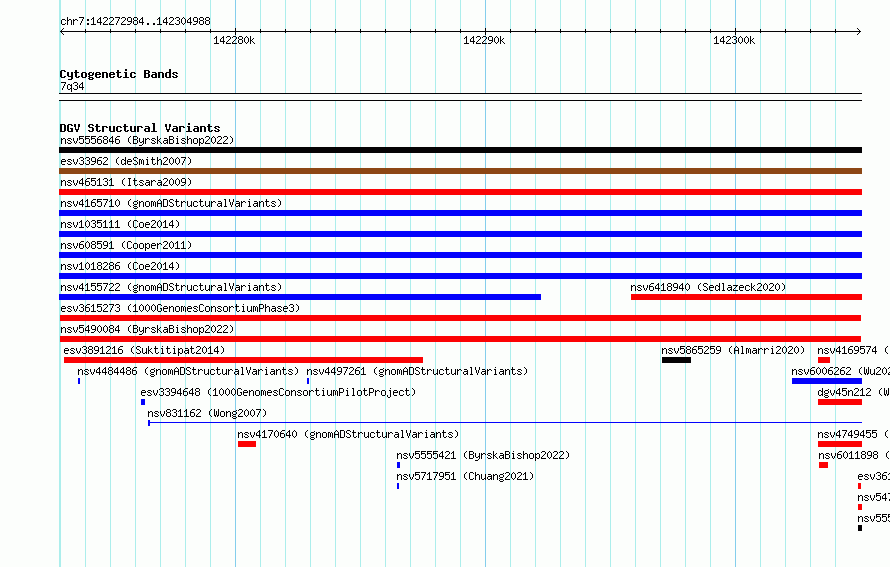Click the nsv5865259 (Almarri2020) label
Screen dimensions: 890x567
pyautogui.click(x=733, y=350)
